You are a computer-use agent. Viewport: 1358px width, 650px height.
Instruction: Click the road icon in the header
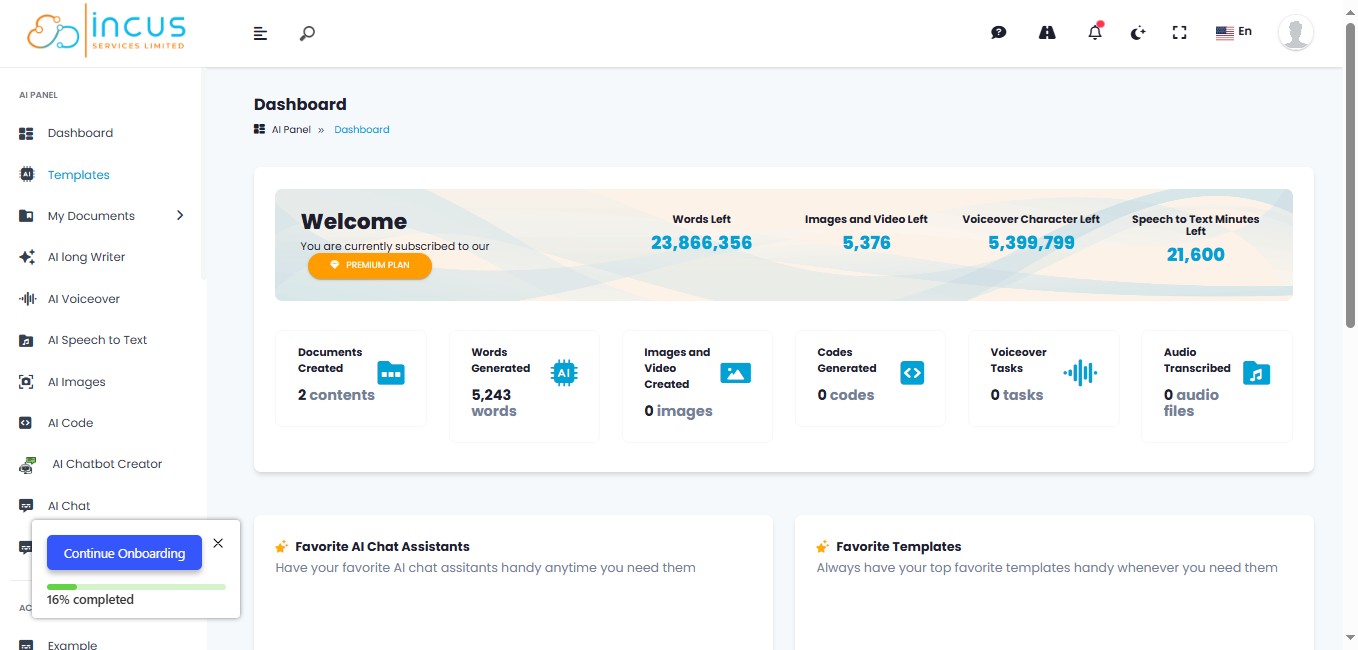pyautogui.click(x=1047, y=33)
